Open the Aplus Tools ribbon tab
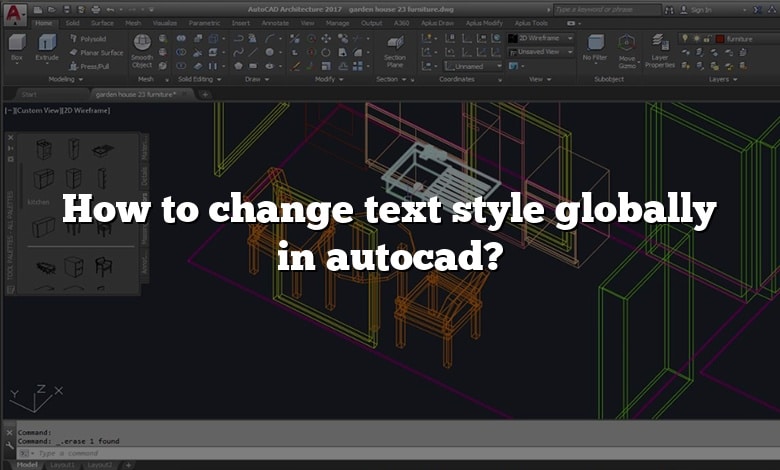780x470 pixels. click(x=531, y=23)
